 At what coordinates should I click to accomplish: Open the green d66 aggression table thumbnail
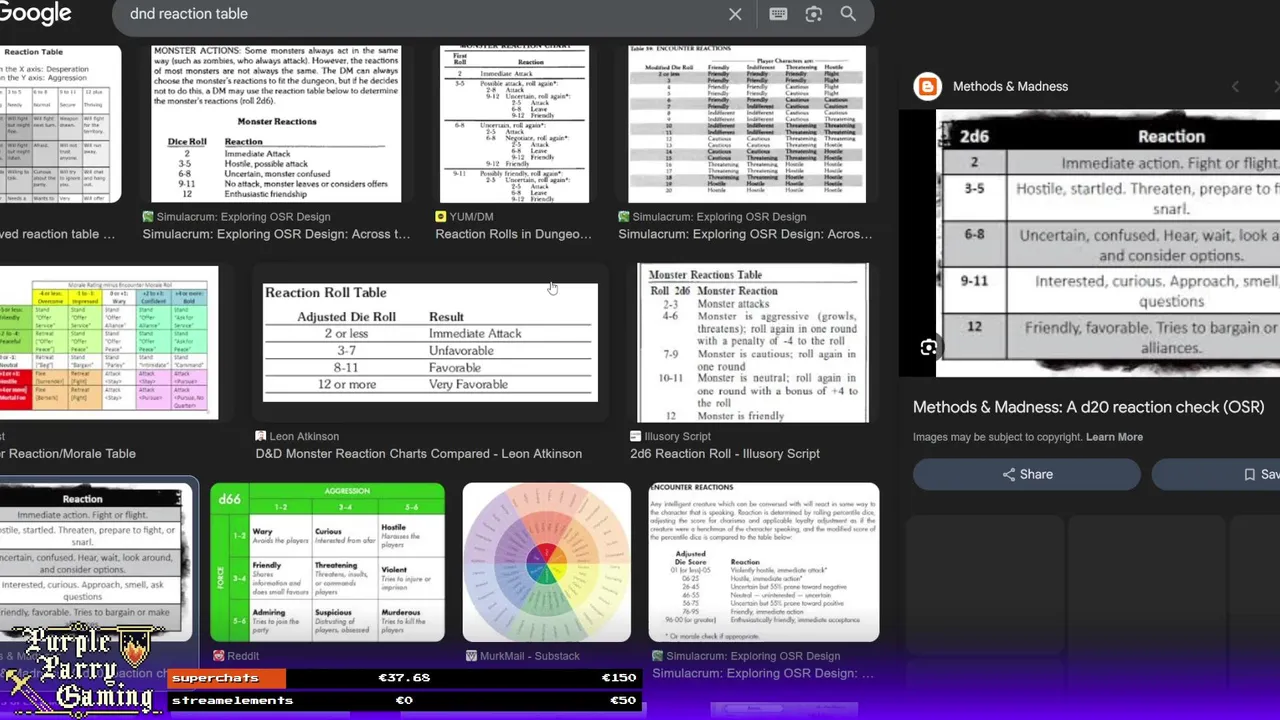coord(327,562)
